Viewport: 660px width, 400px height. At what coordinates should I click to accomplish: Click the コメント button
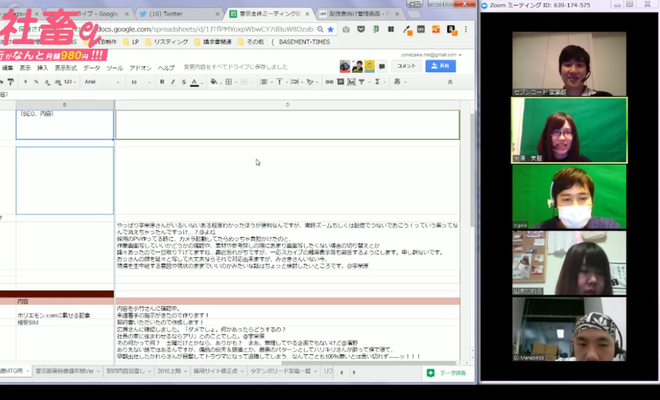tap(406, 65)
